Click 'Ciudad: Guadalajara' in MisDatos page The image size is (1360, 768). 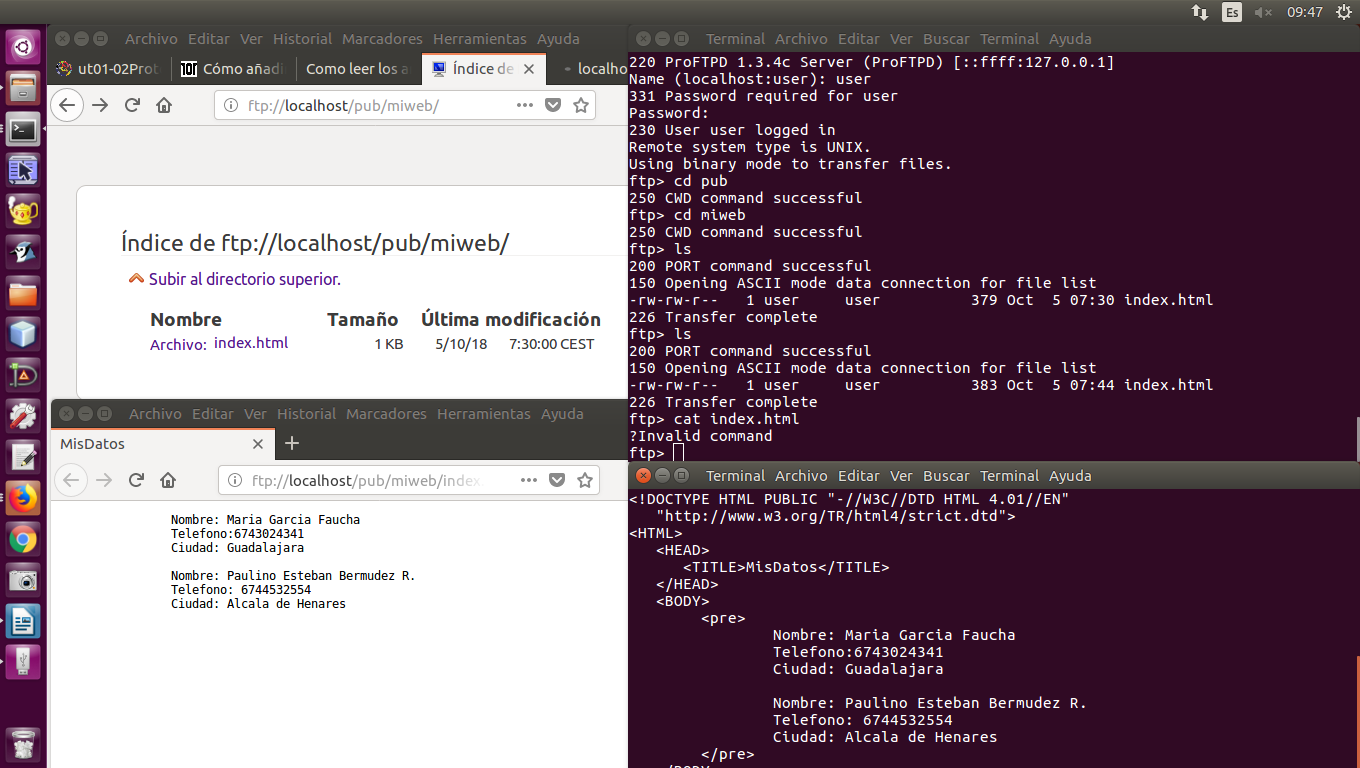(x=237, y=548)
